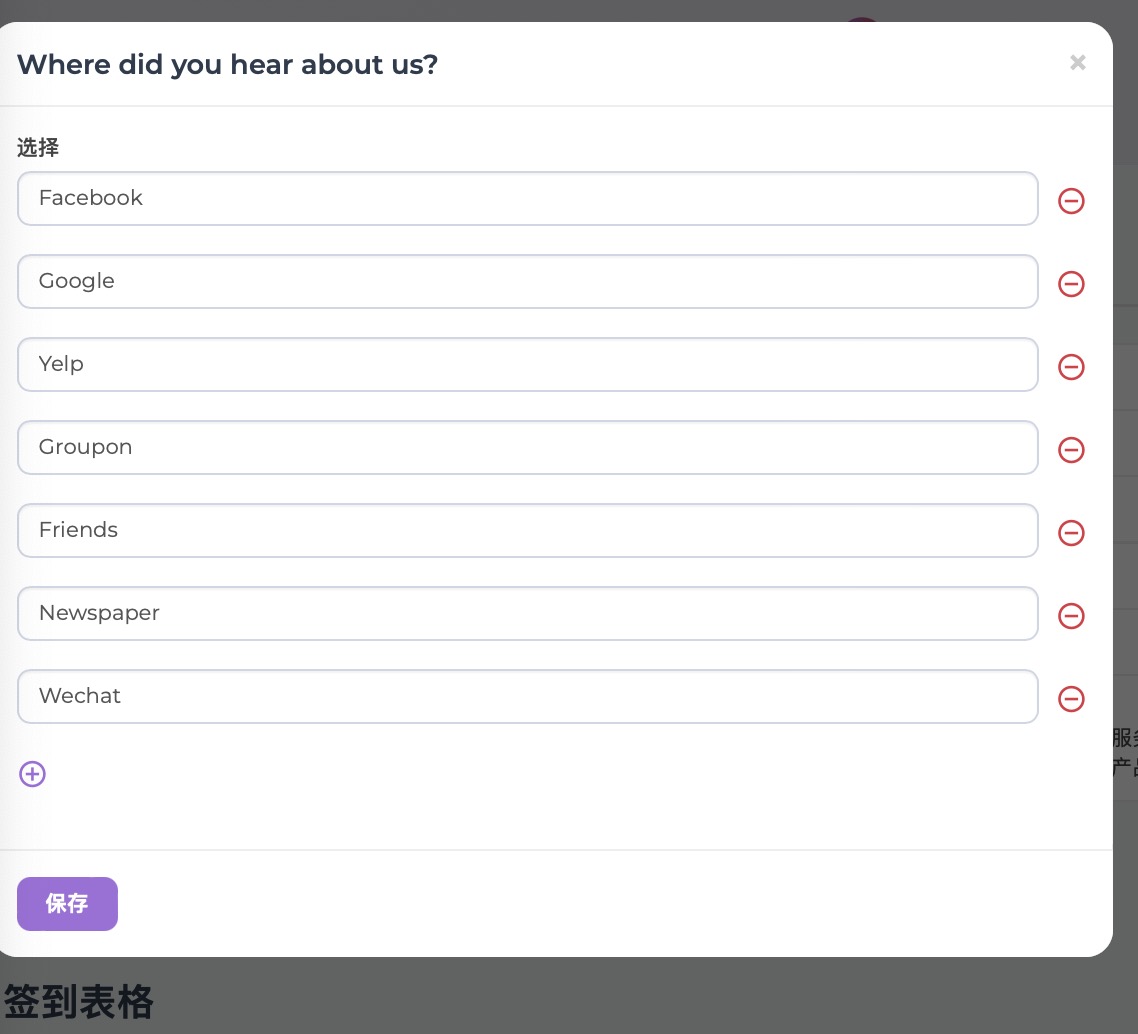The image size is (1138, 1034).
Task: Remove the Wechat option
Action: click(x=1071, y=699)
